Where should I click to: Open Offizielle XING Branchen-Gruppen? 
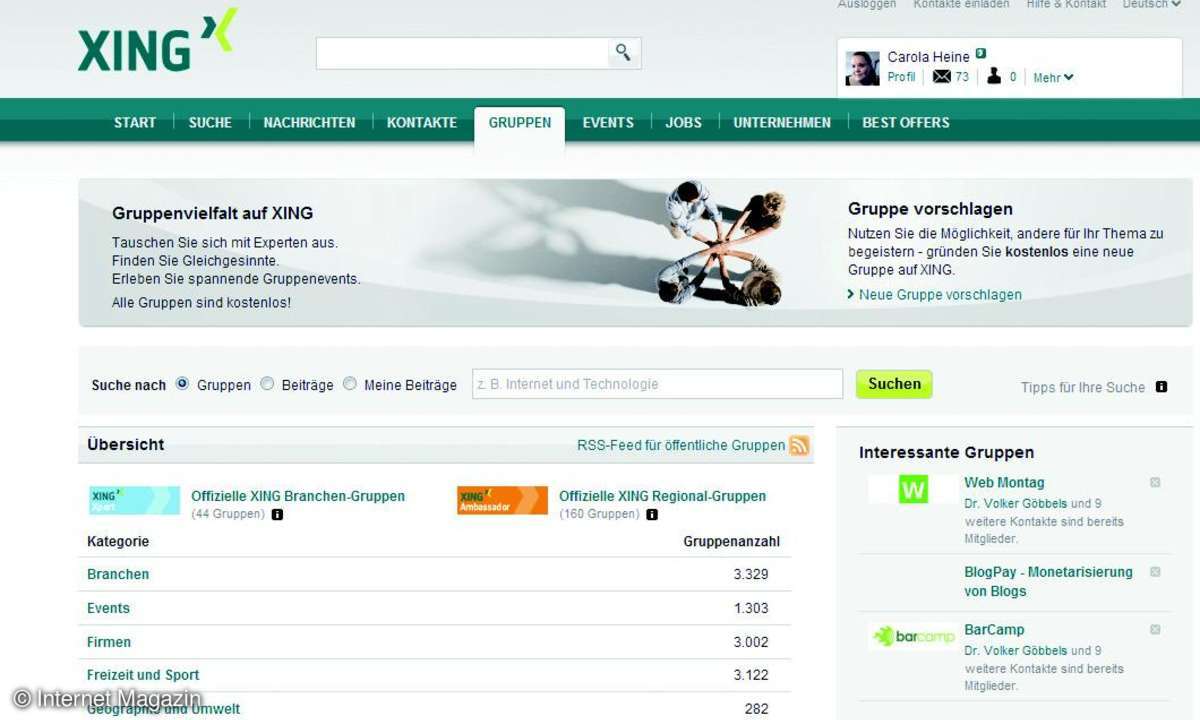(x=298, y=496)
